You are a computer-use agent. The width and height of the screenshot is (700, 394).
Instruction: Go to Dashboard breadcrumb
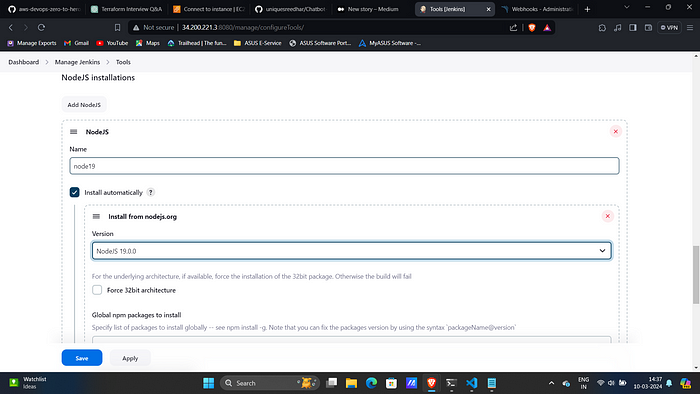[24, 62]
